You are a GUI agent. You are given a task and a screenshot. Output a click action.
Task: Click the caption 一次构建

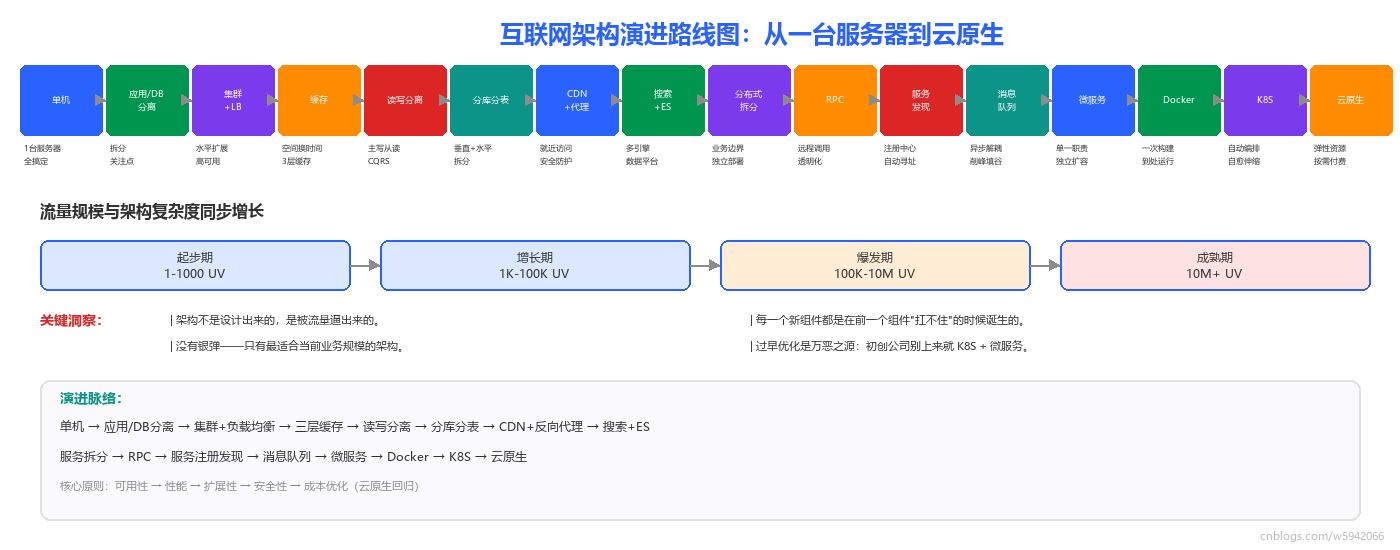click(1158, 148)
